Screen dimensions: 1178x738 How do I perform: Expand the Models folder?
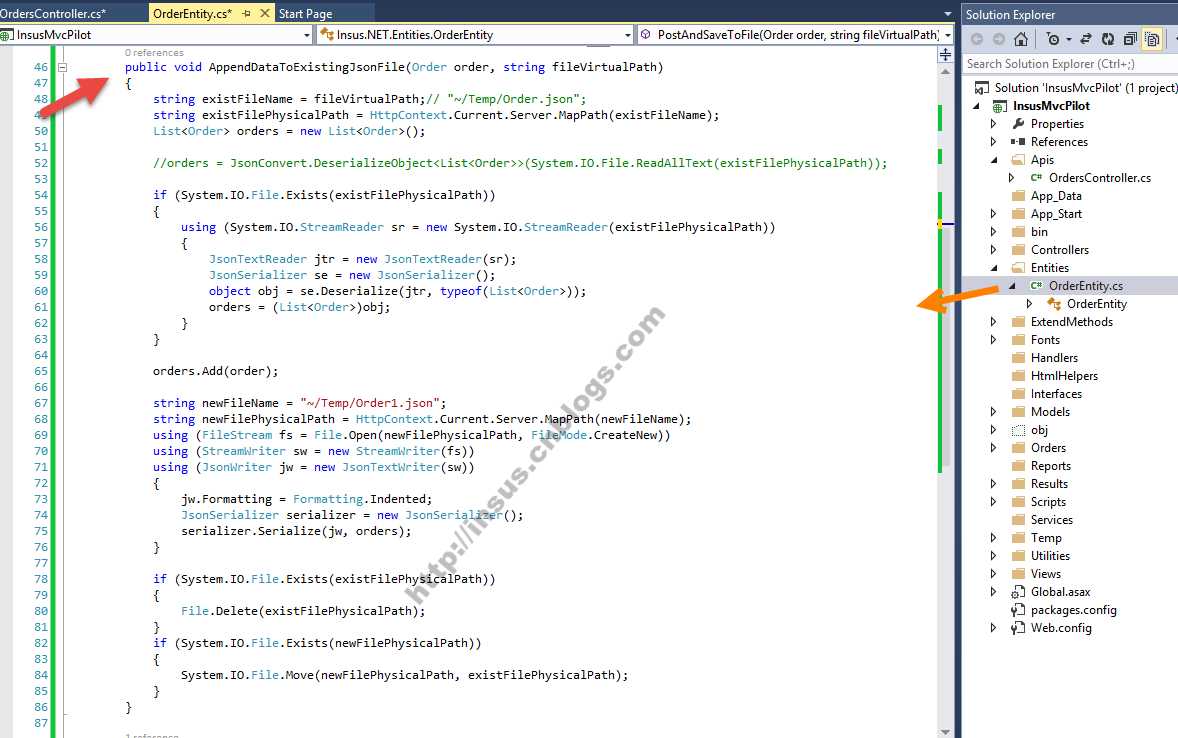(993, 412)
